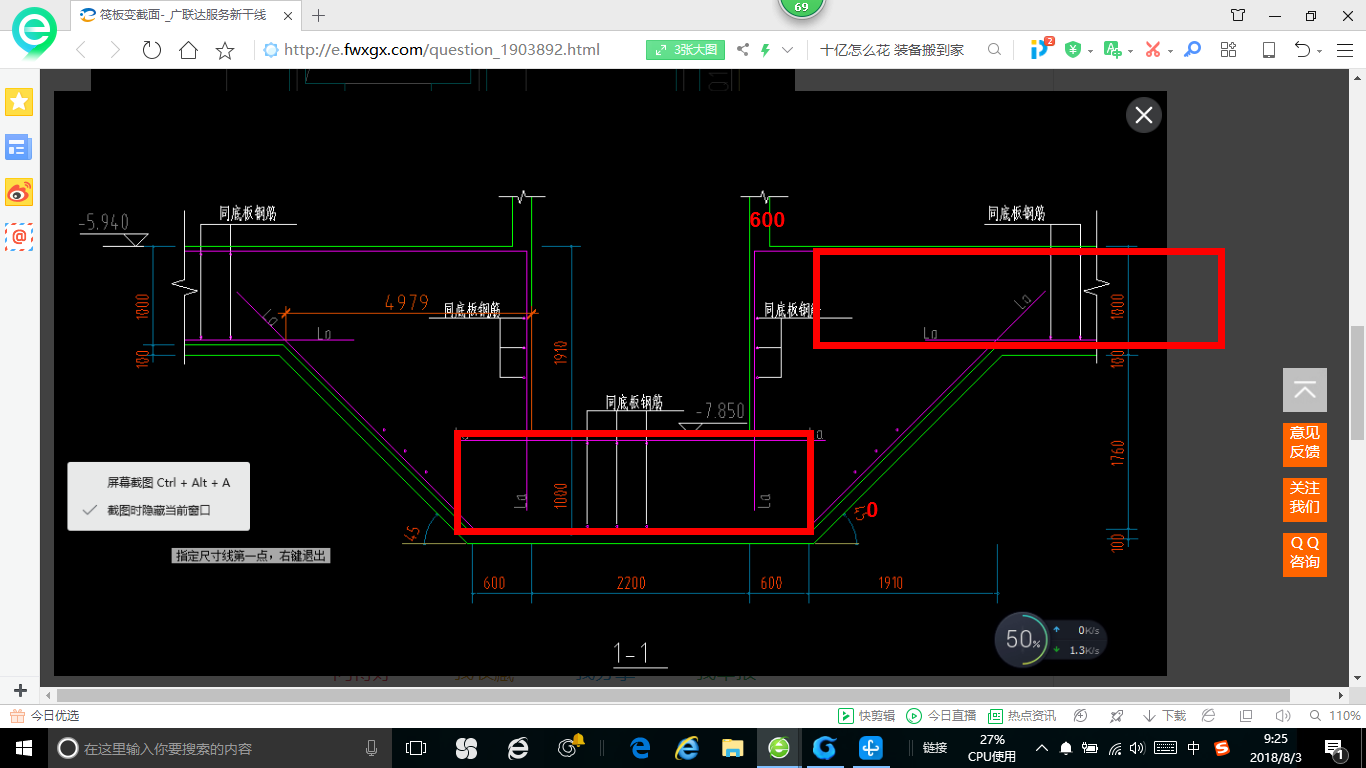Click the search box with 十亿怎么花

coord(892,49)
